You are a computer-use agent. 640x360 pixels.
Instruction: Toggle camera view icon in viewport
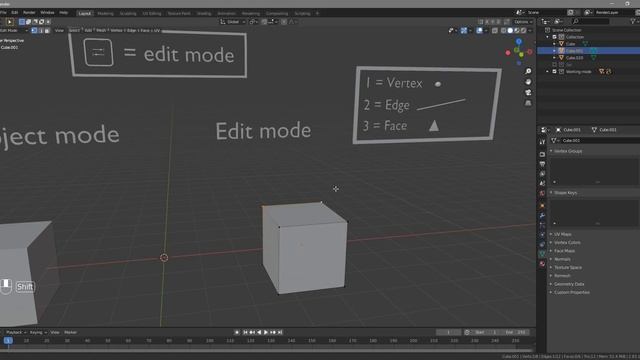coord(528,93)
